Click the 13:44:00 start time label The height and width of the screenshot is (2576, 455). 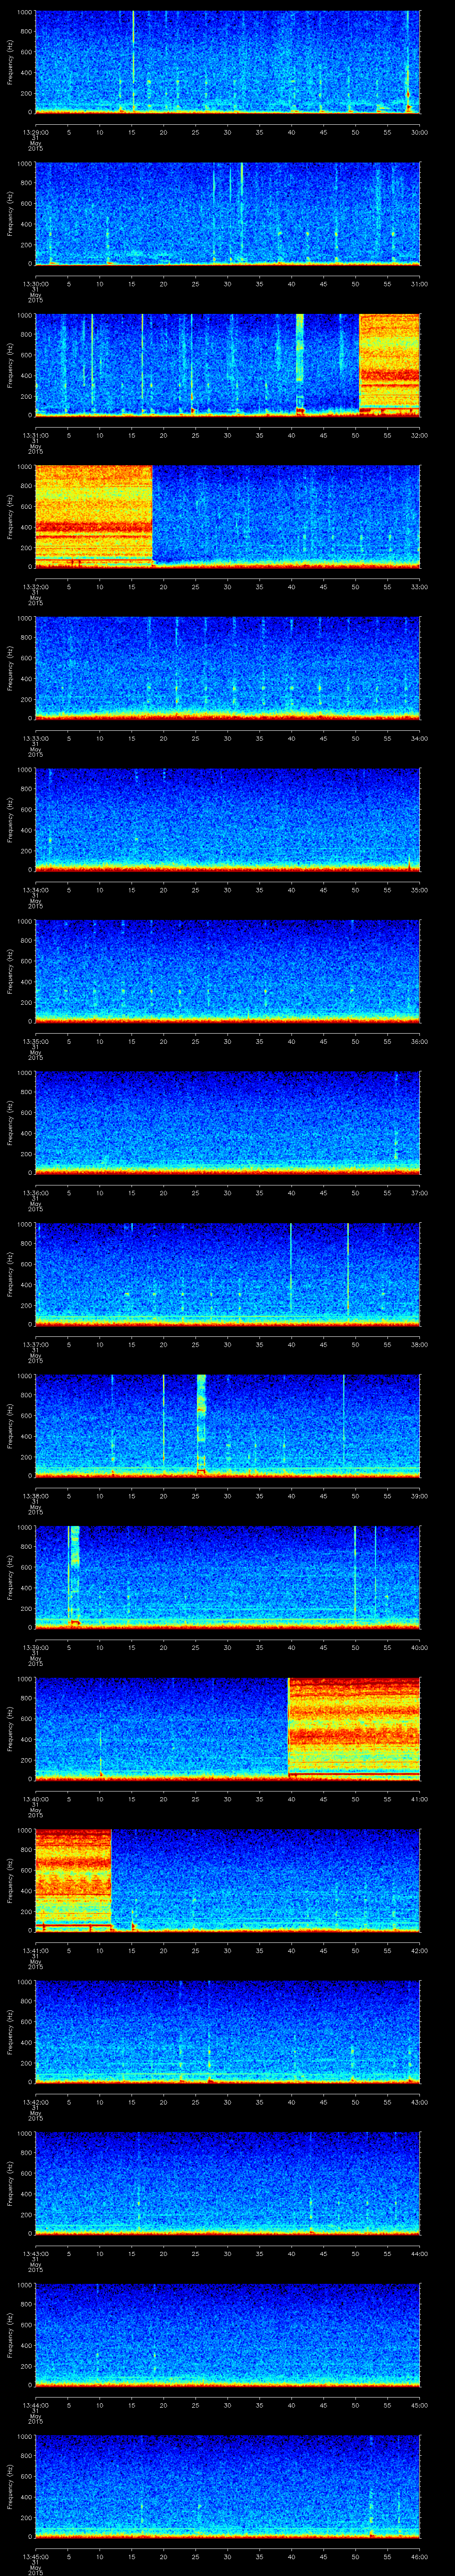pyautogui.click(x=35, y=2405)
